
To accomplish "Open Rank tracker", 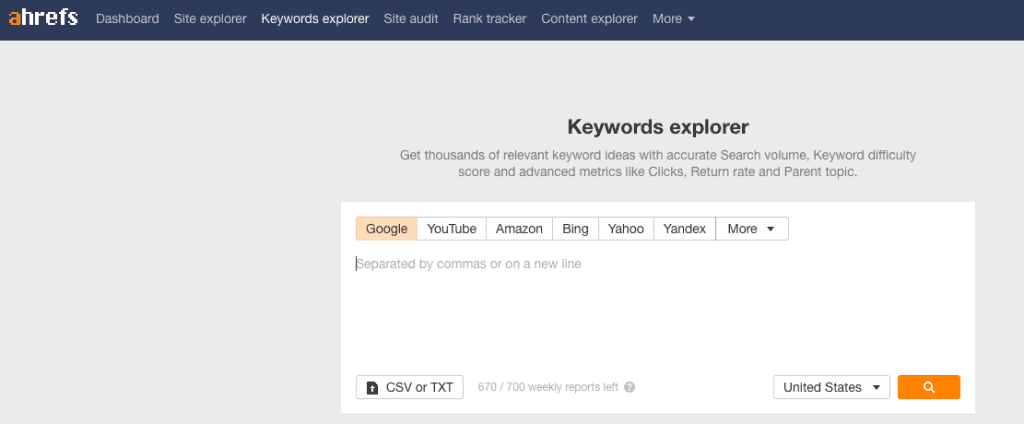I will 490,19.
